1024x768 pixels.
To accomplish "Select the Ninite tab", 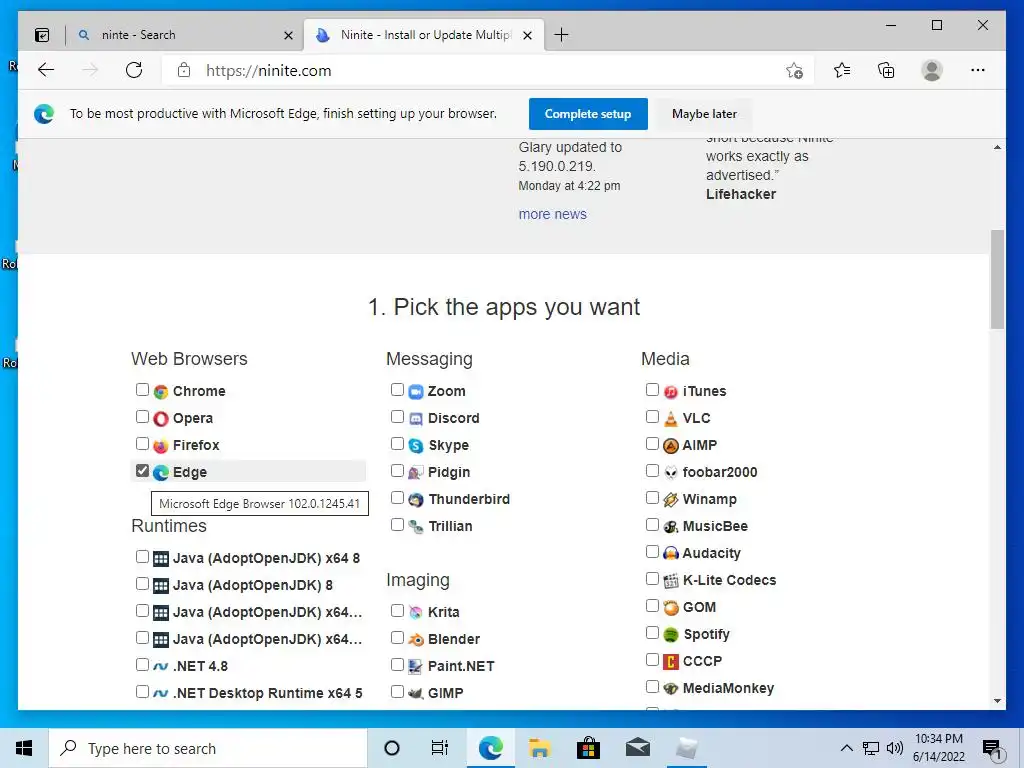I will point(421,35).
